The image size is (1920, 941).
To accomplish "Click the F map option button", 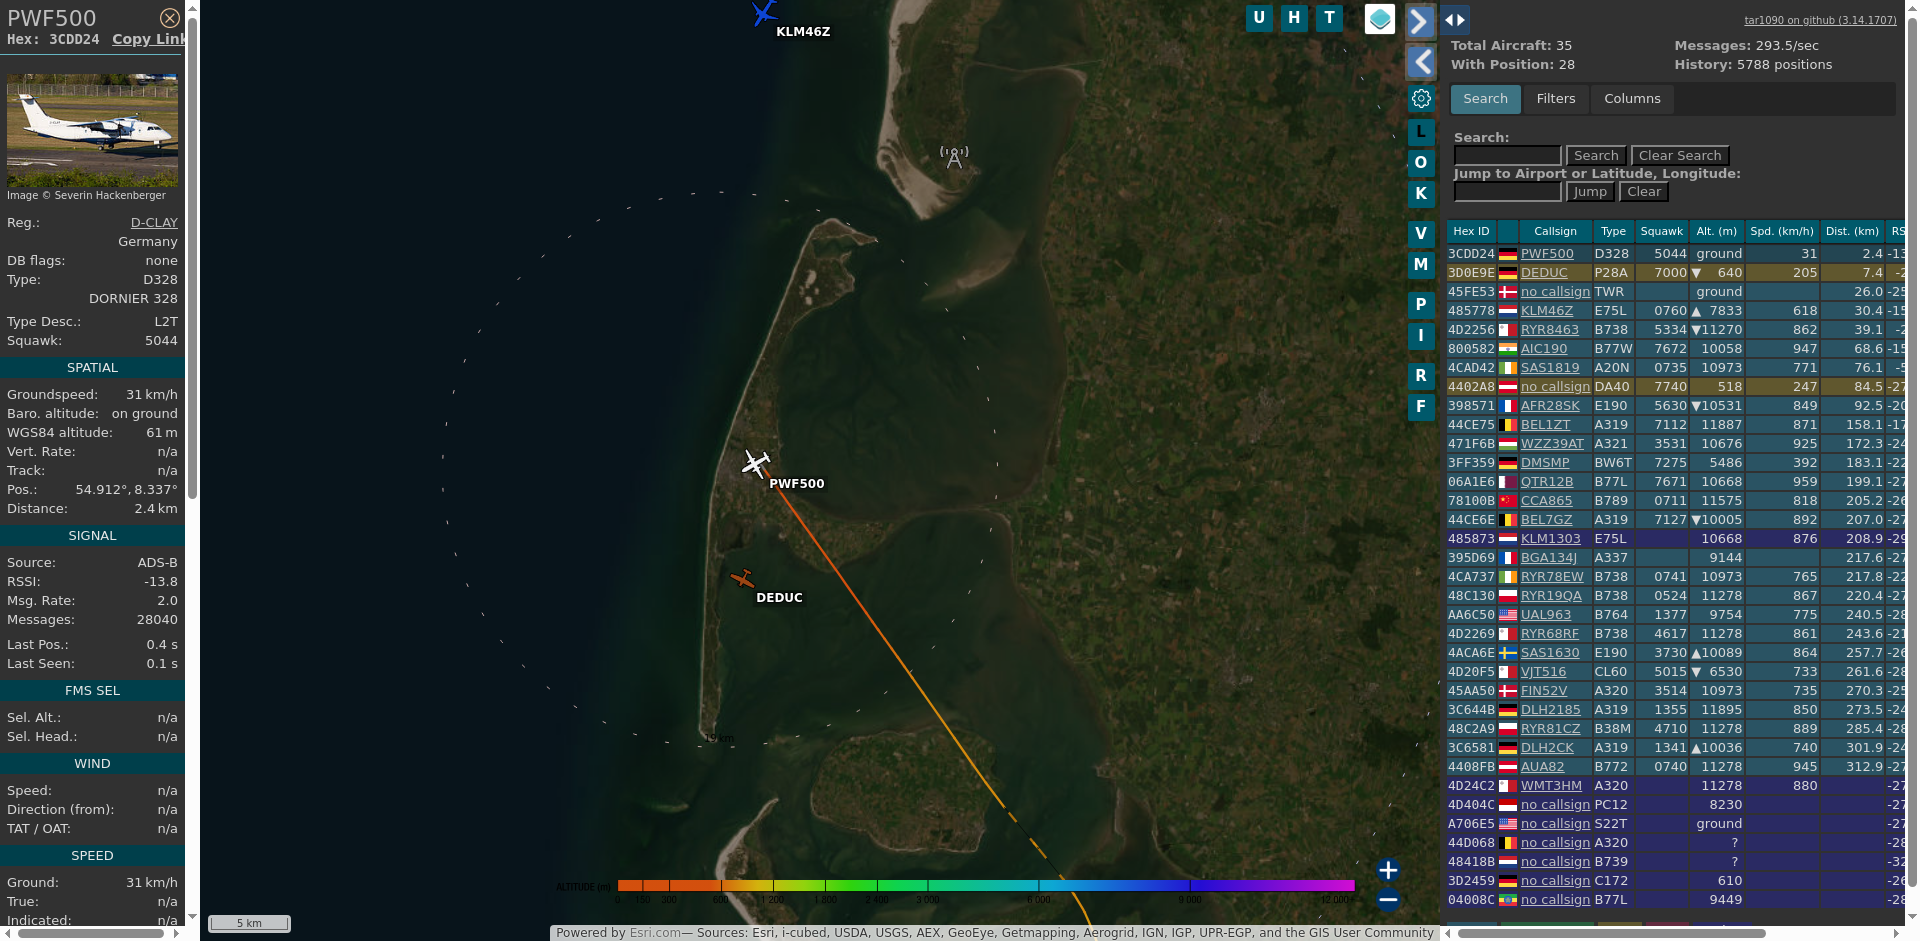I will click(1421, 407).
